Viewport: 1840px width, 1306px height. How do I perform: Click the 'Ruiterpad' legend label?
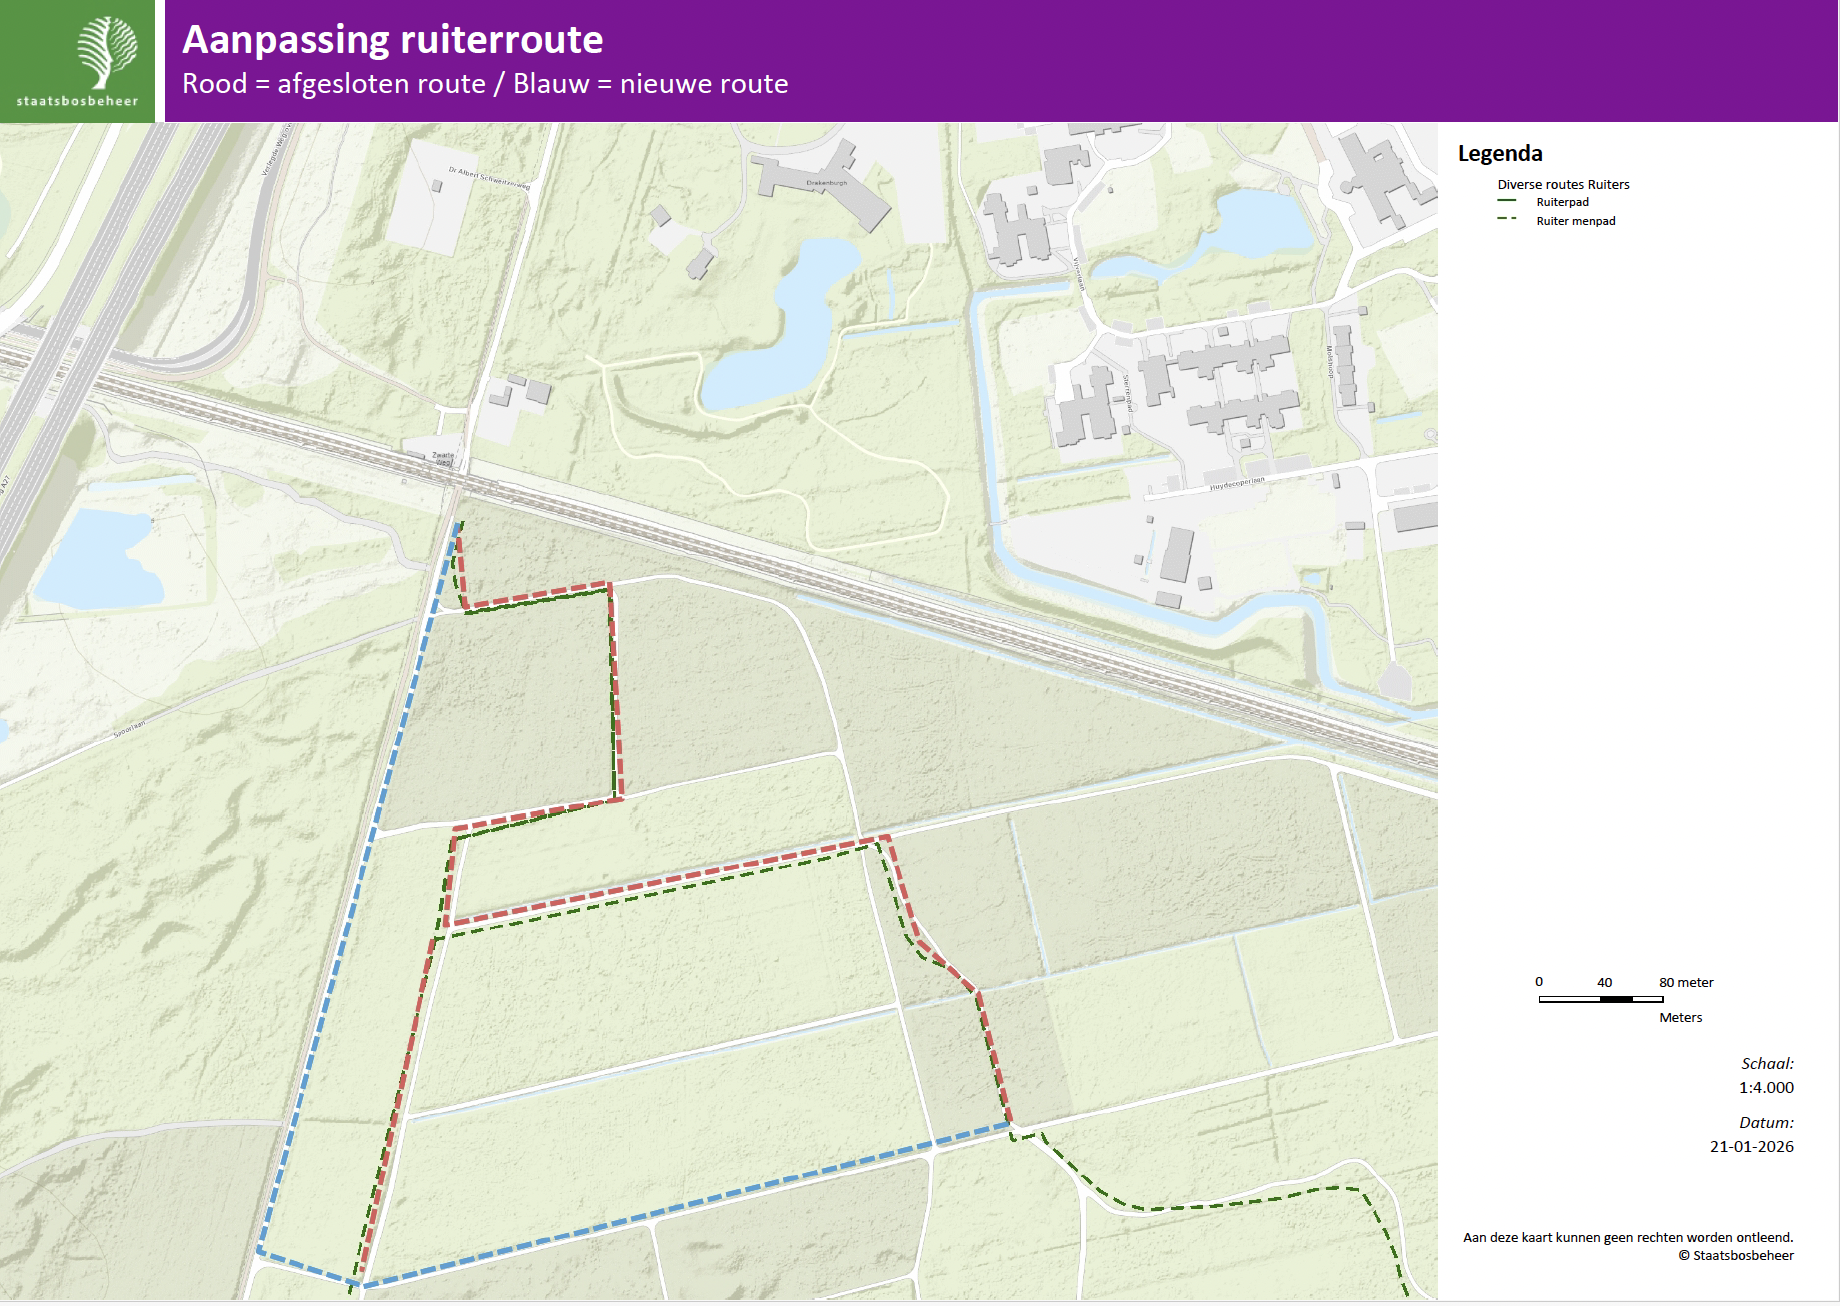pos(1562,202)
